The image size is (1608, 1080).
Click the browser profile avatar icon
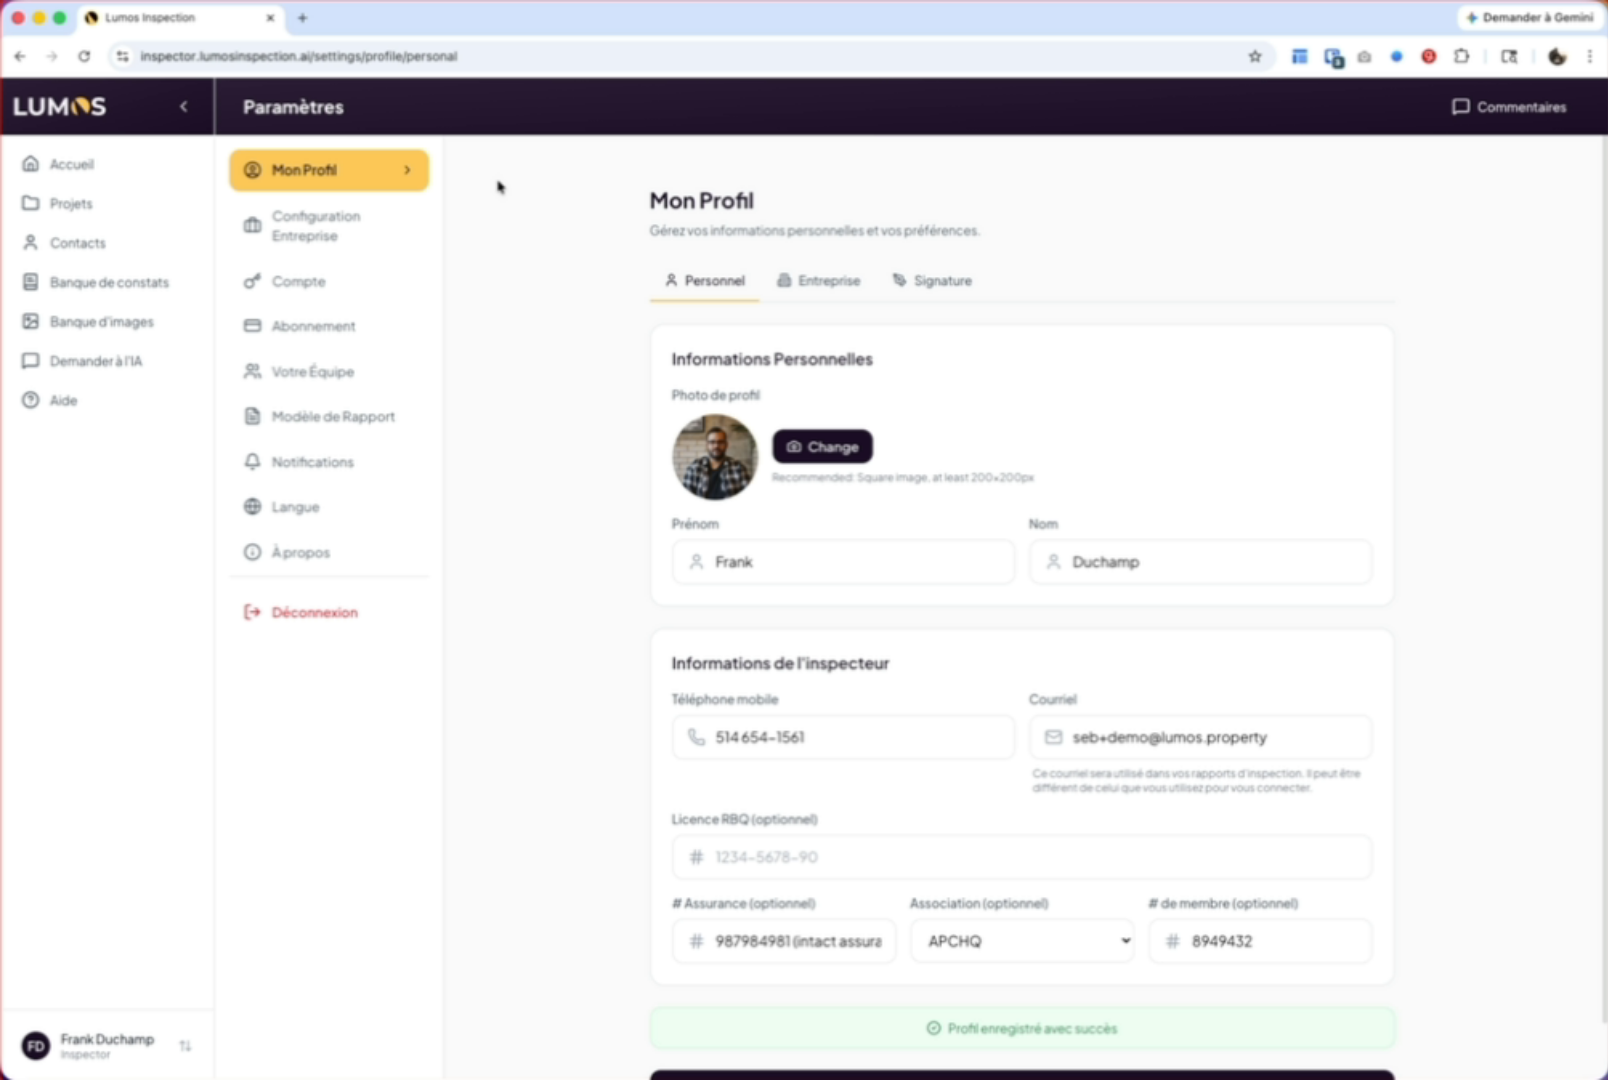pos(1557,56)
